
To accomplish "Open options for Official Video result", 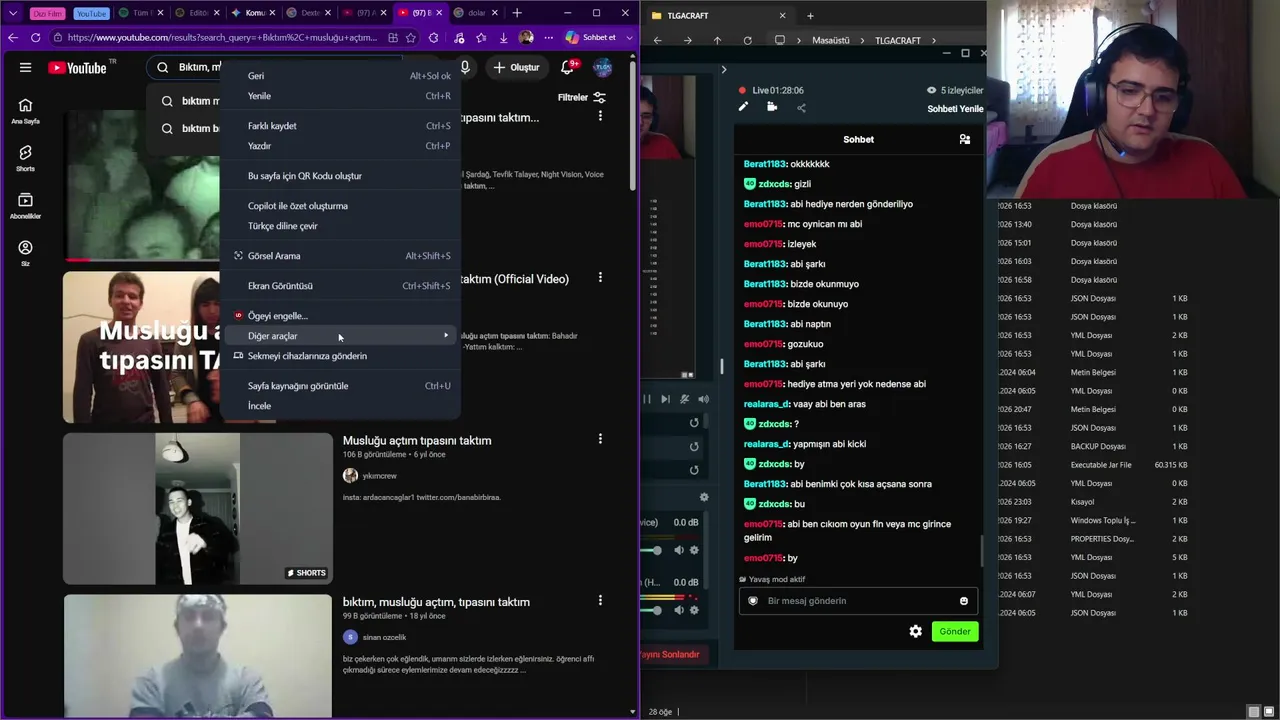I will [600, 277].
